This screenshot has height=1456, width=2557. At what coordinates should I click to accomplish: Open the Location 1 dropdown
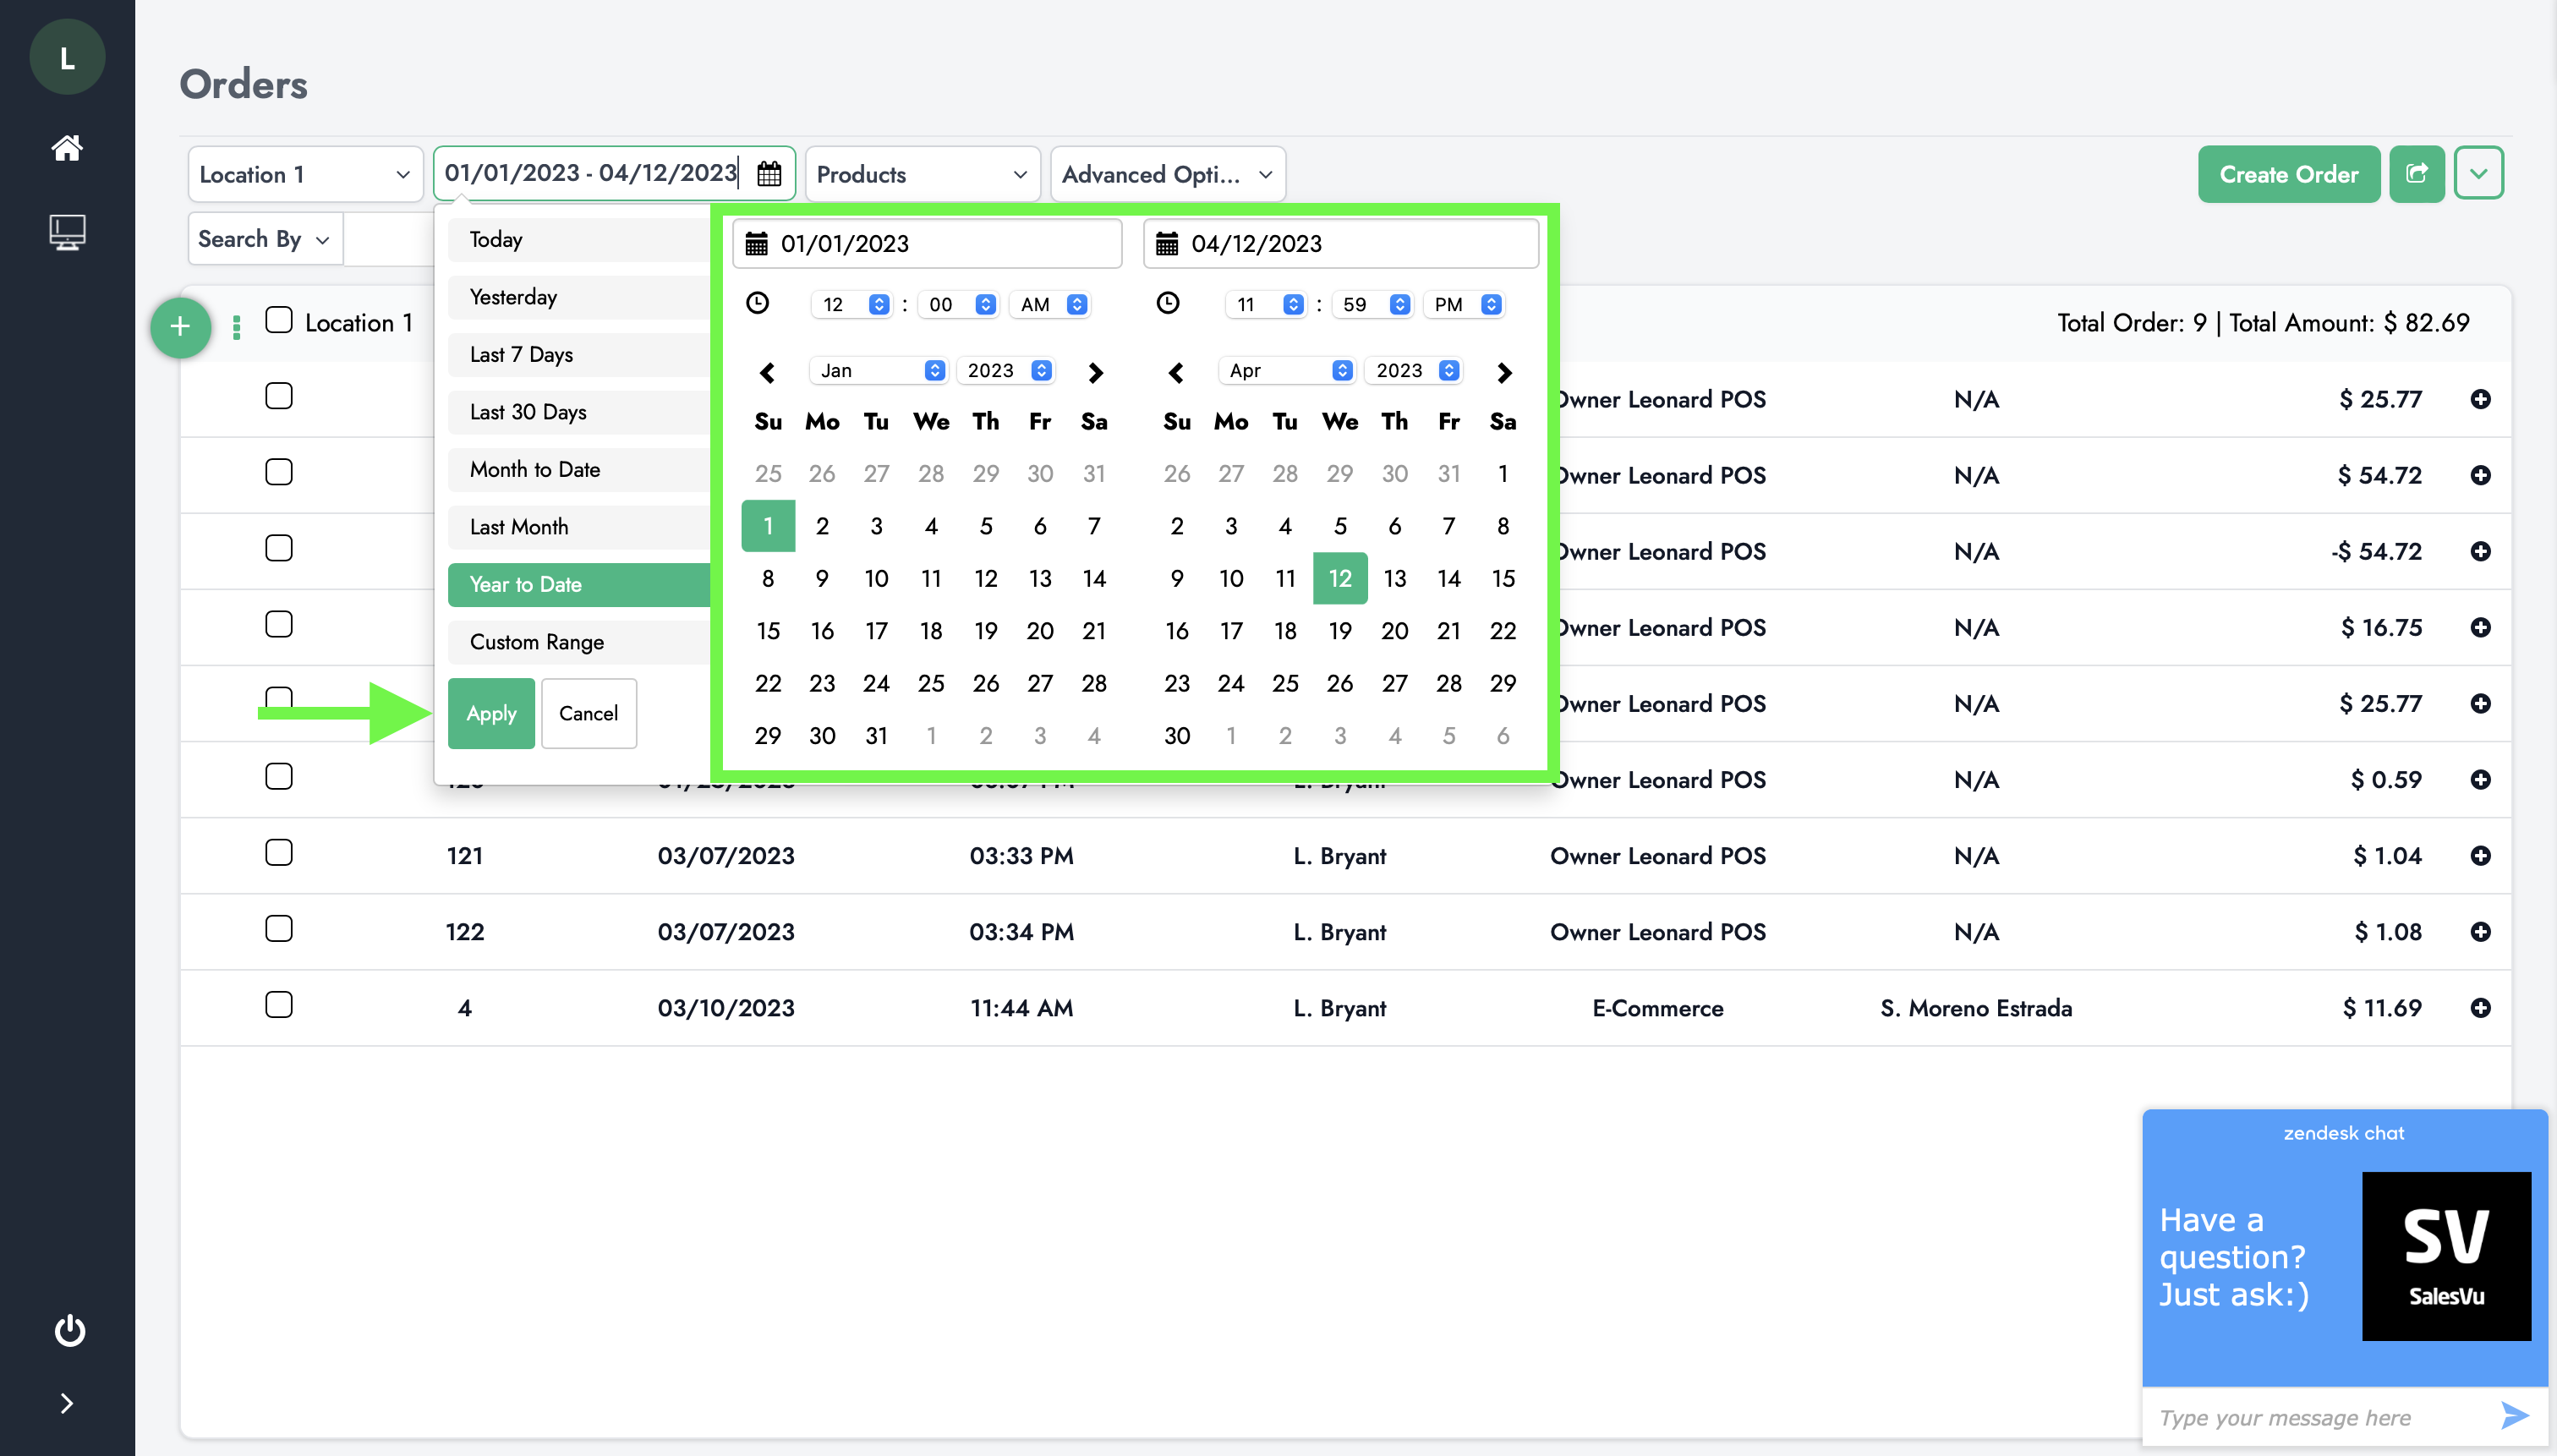pyautogui.click(x=305, y=174)
